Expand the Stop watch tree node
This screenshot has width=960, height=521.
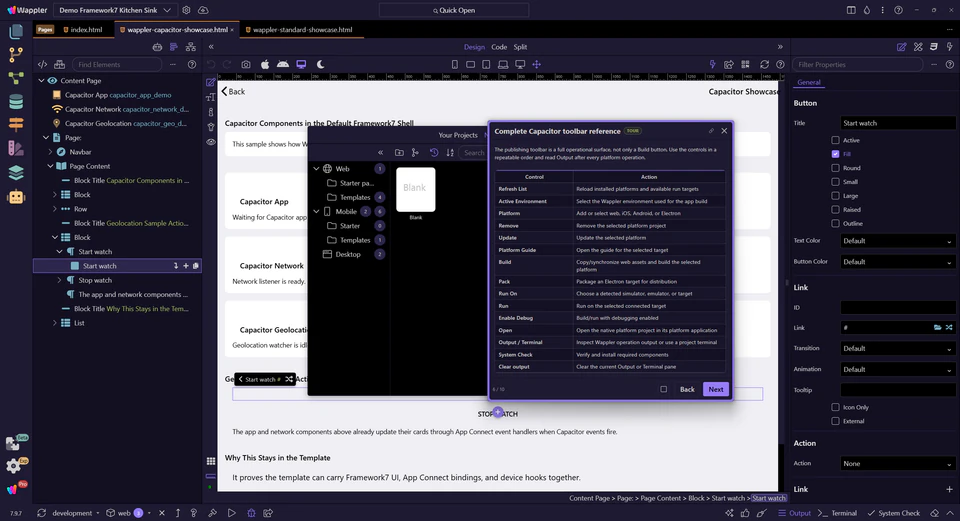tap(59, 280)
